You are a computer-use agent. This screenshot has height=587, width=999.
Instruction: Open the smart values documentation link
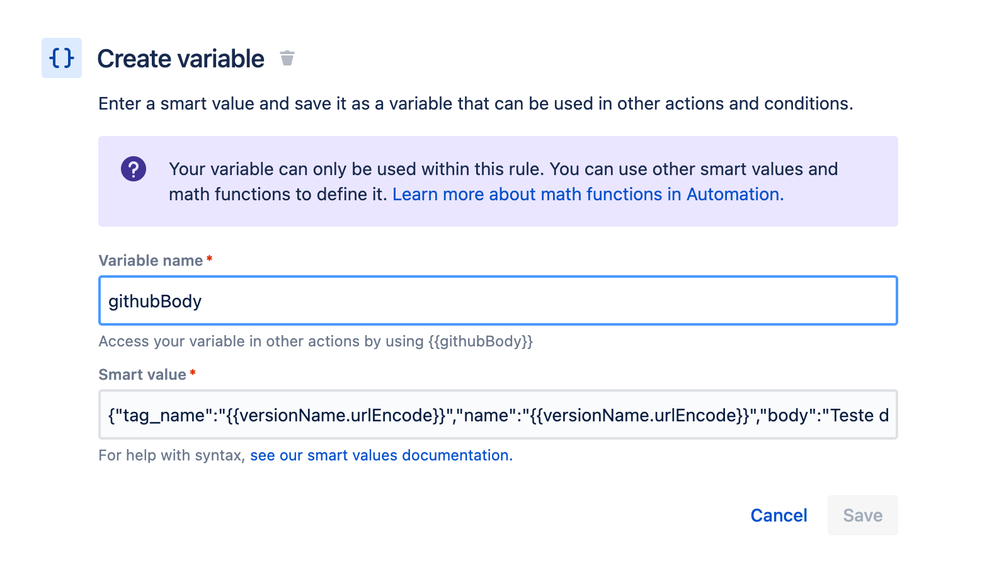point(381,455)
